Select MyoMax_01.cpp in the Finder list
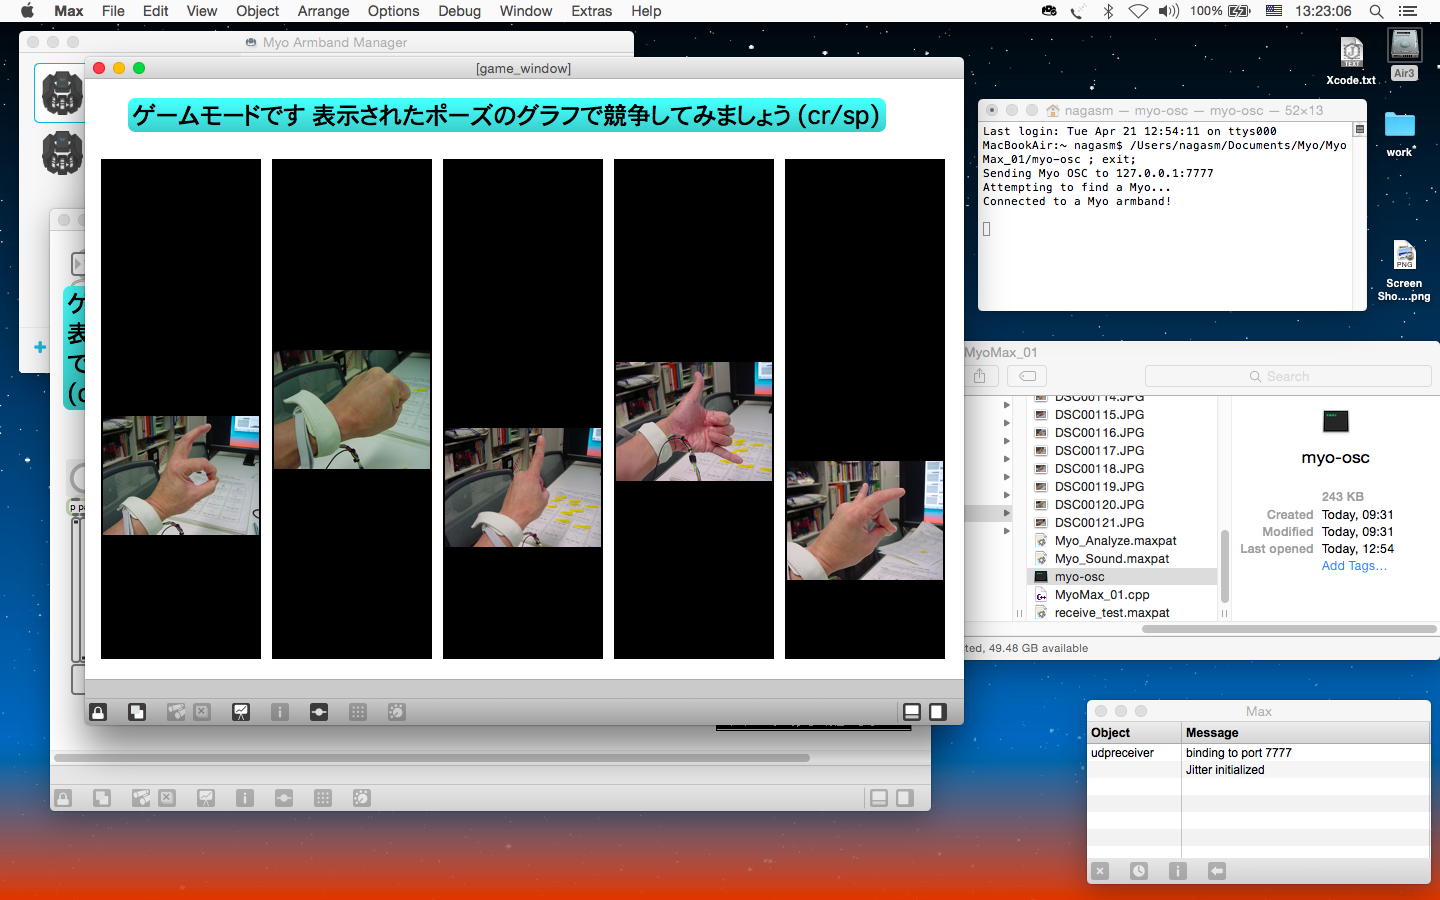The image size is (1440, 900). [x=1102, y=595]
